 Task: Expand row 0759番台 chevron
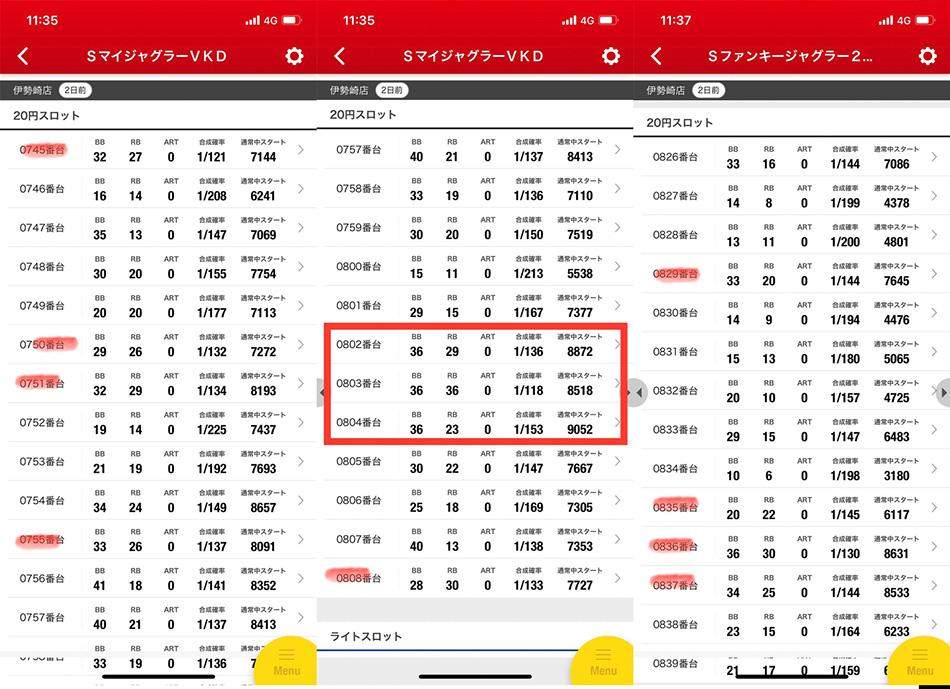click(617, 227)
